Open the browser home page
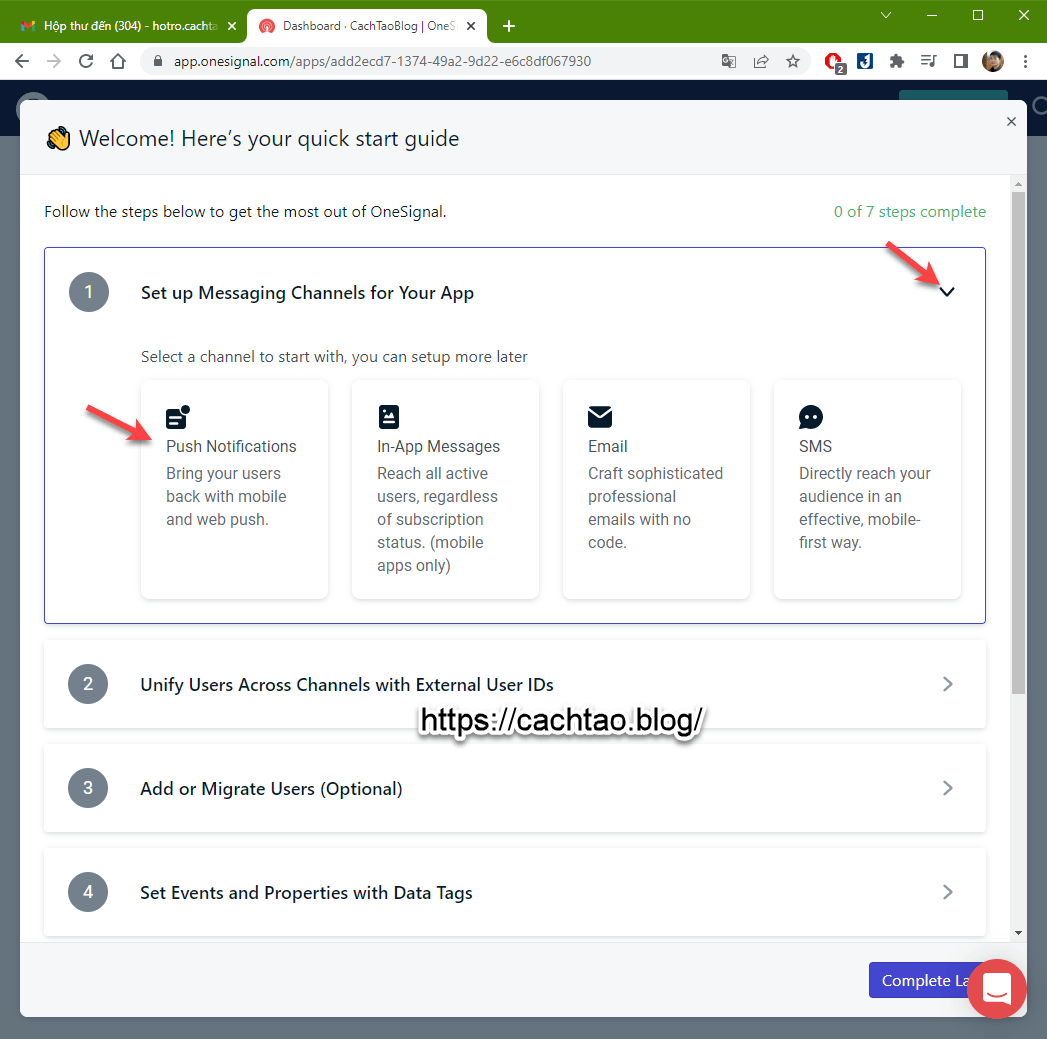This screenshot has width=1047, height=1039. click(x=118, y=61)
